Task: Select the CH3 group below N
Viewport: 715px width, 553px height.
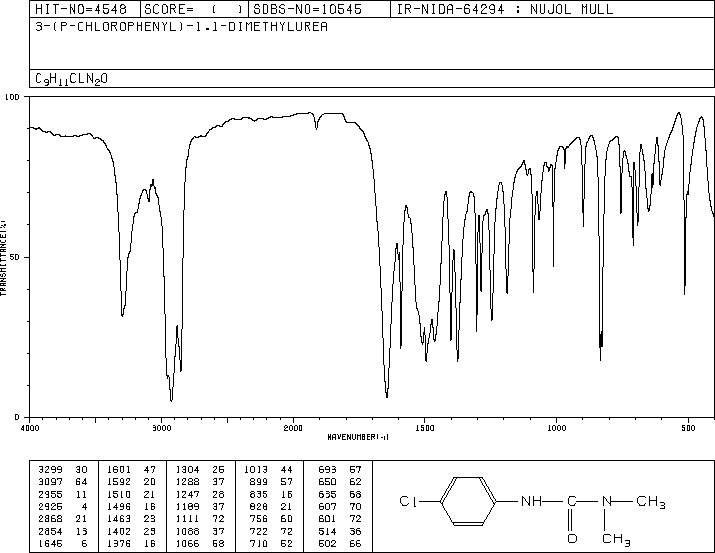Action: pos(616,540)
